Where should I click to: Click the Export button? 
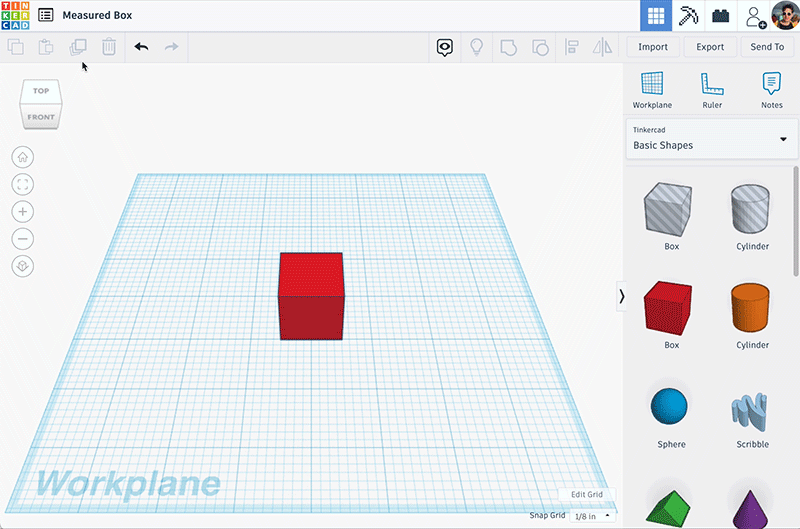click(710, 47)
